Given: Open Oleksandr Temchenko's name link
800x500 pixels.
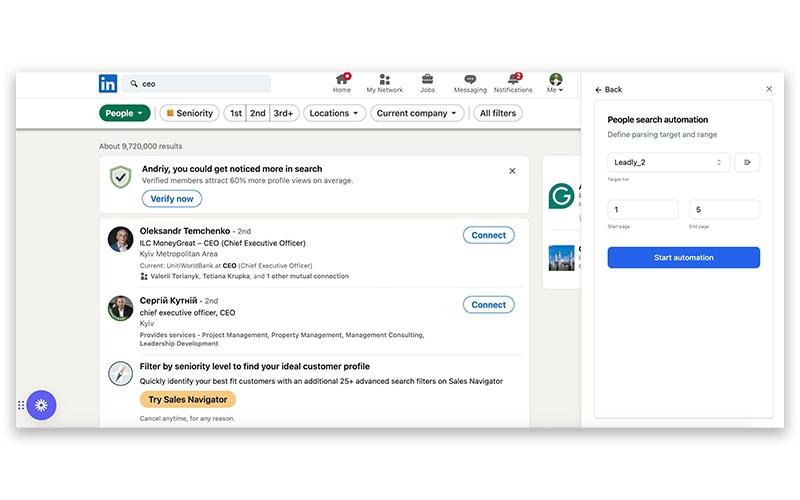Looking at the screenshot, I should (185, 231).
